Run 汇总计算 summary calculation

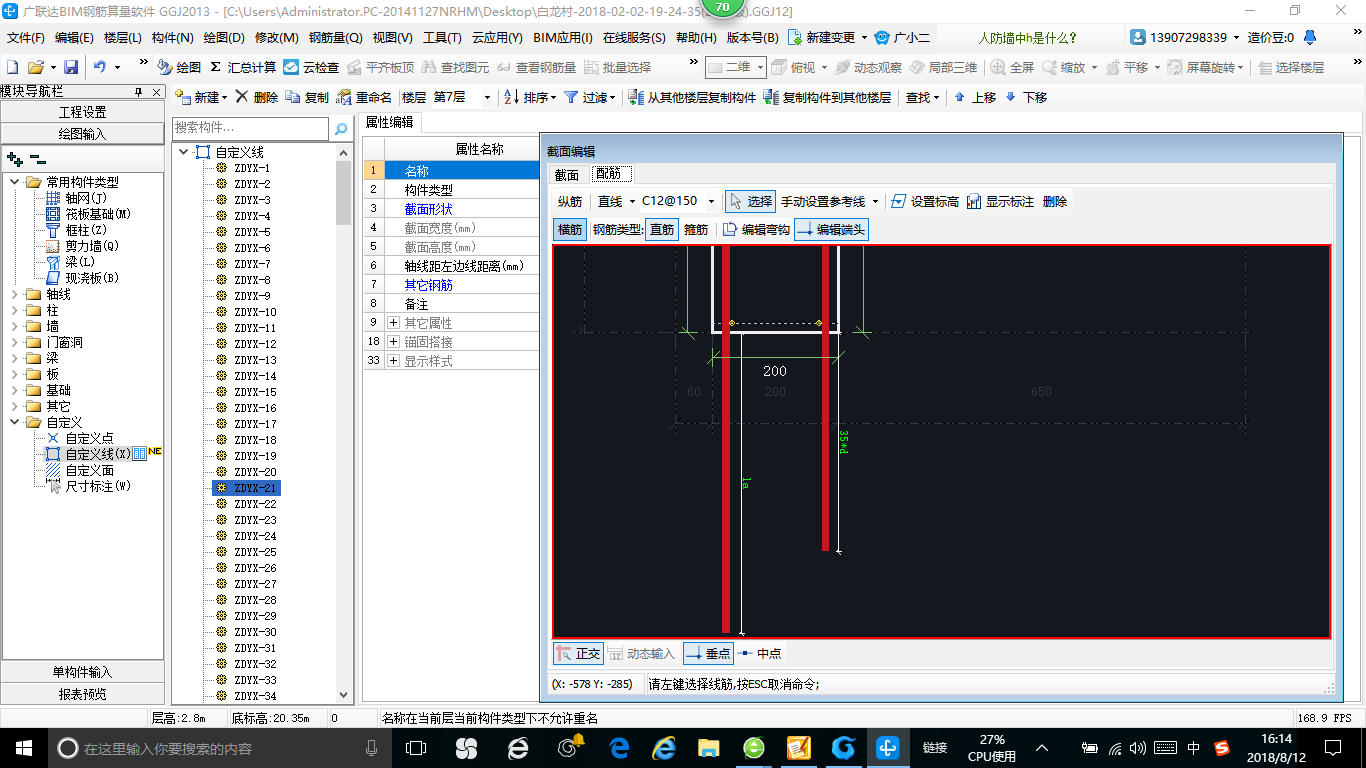pyautogui.click(x=243, y=67)
